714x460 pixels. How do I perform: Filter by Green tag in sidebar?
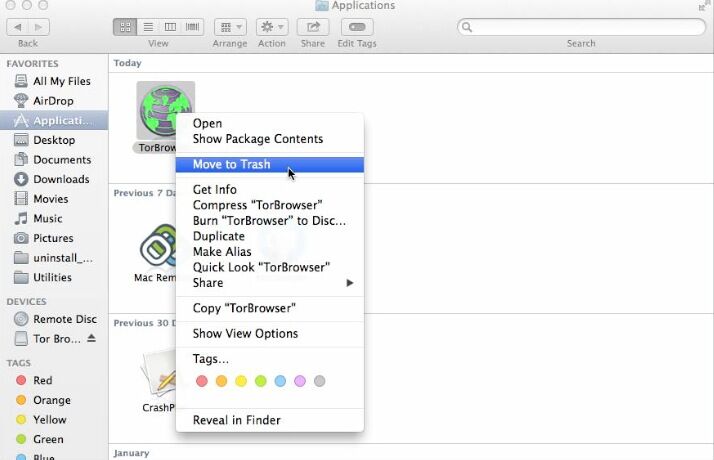(x=54, y=439)
